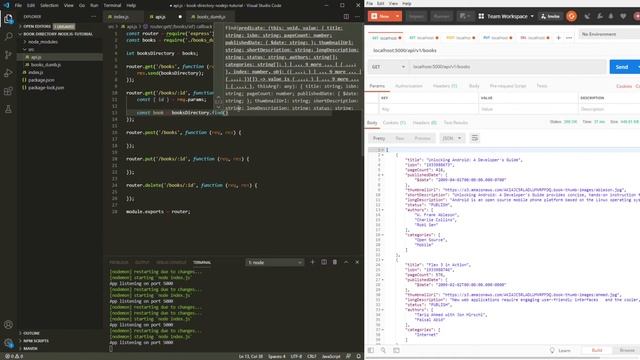Click the heart icon in Postman header
640x360 pixels.
pyautogui.click(x=623, y=16)
